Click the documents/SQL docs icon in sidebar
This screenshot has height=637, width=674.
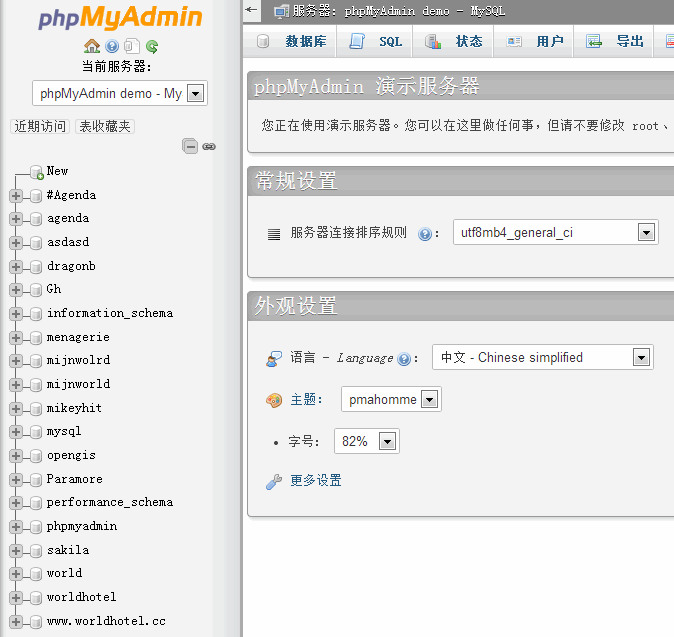[x=132, y=46]
